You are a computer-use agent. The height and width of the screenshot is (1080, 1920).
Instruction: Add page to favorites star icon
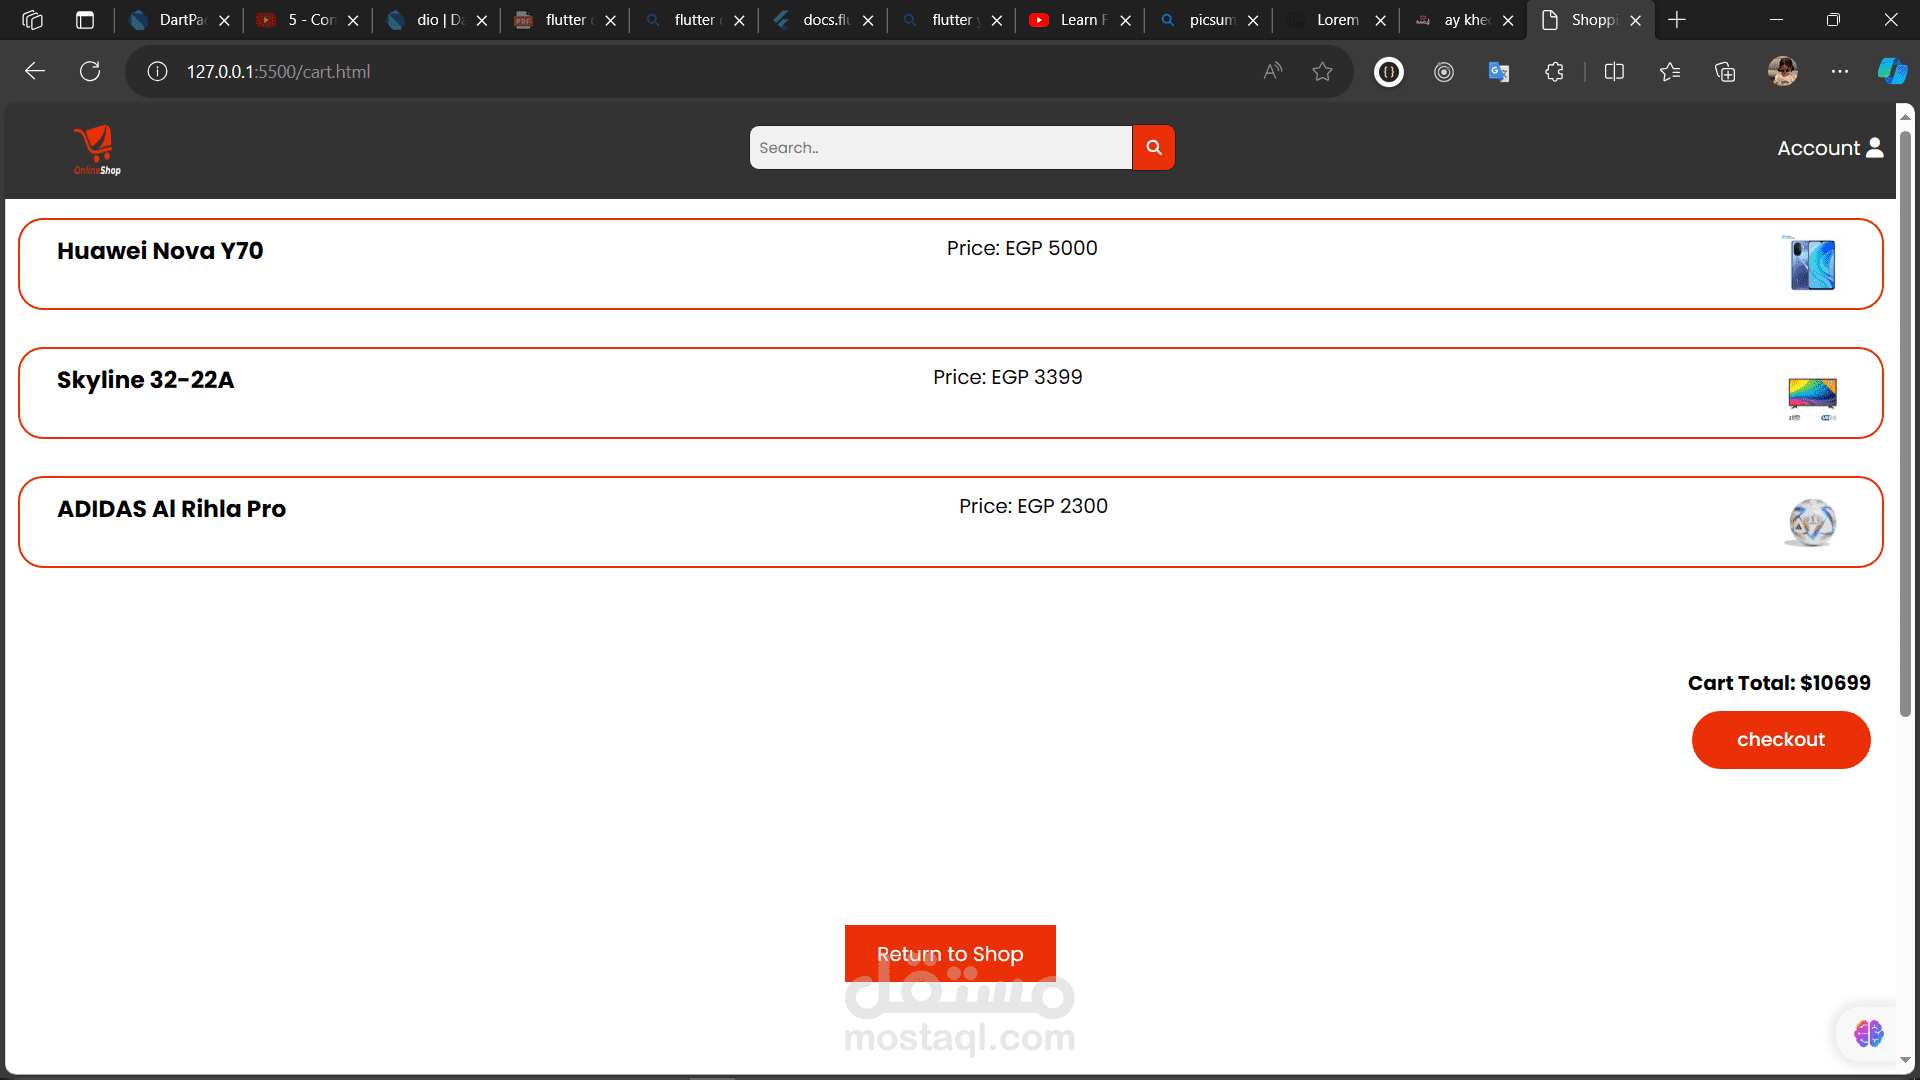[1322, 72]
